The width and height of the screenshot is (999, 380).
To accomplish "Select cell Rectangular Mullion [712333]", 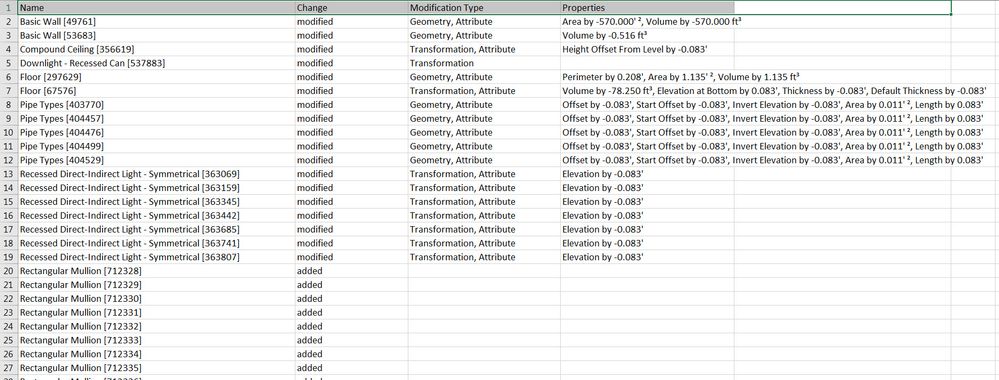I will (156, 340).
